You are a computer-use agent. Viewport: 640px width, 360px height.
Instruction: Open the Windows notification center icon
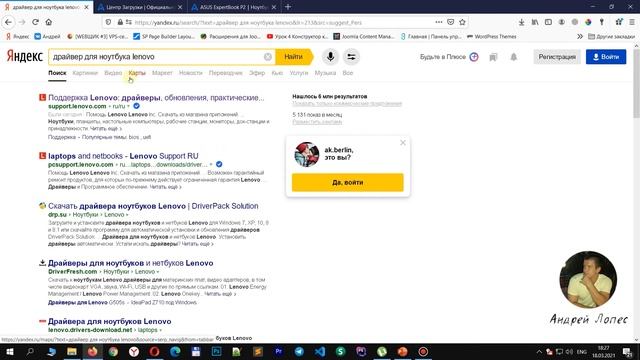tap(628, 352)
